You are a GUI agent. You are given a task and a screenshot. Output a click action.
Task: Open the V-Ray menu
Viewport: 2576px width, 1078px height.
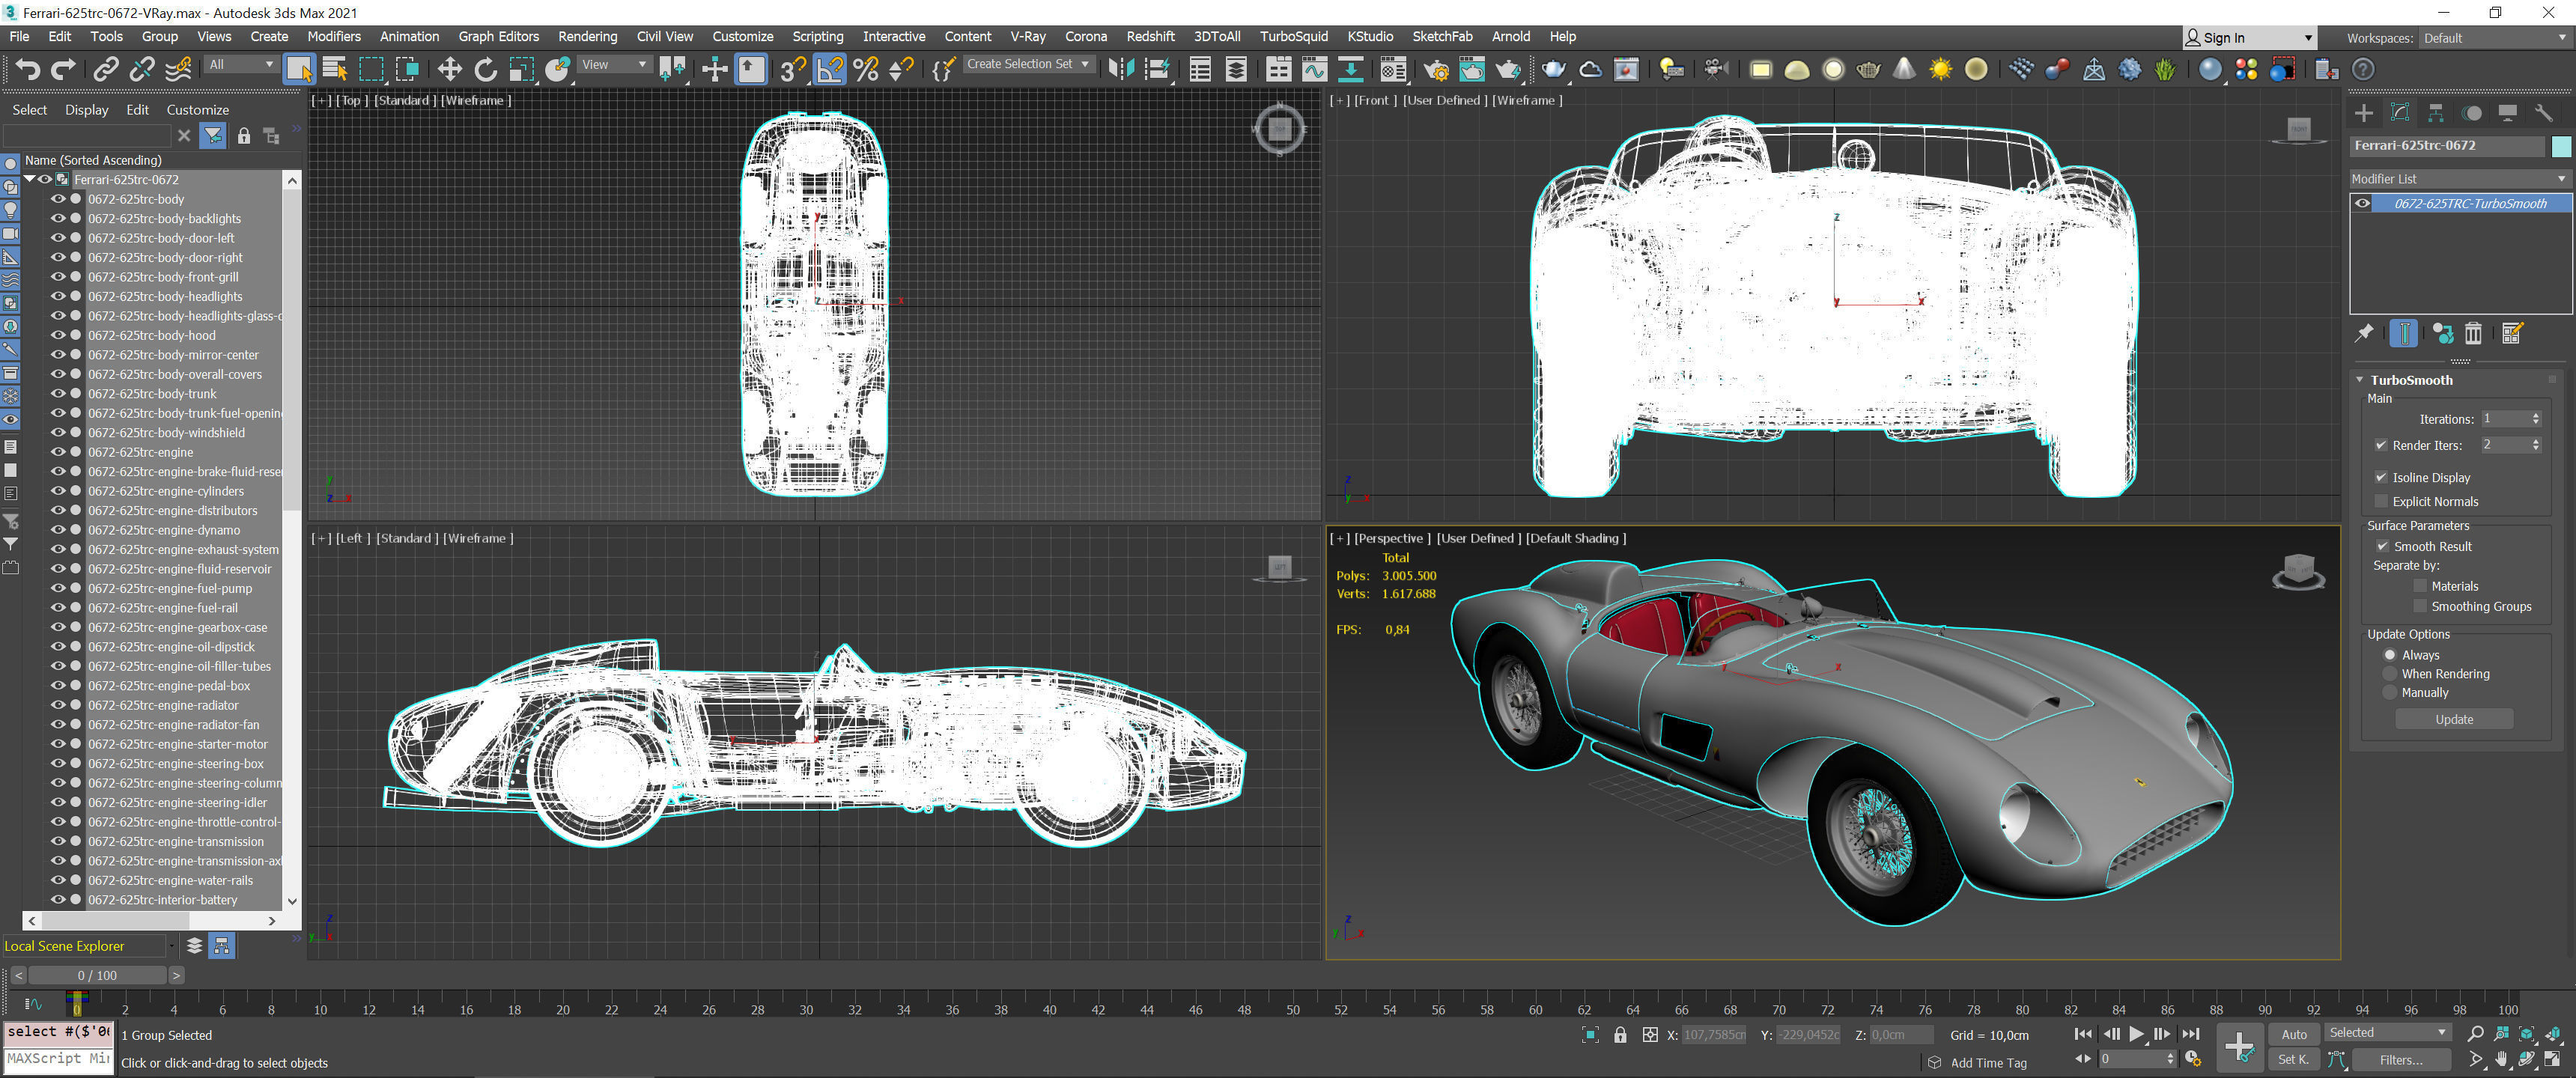point(1027,36)
